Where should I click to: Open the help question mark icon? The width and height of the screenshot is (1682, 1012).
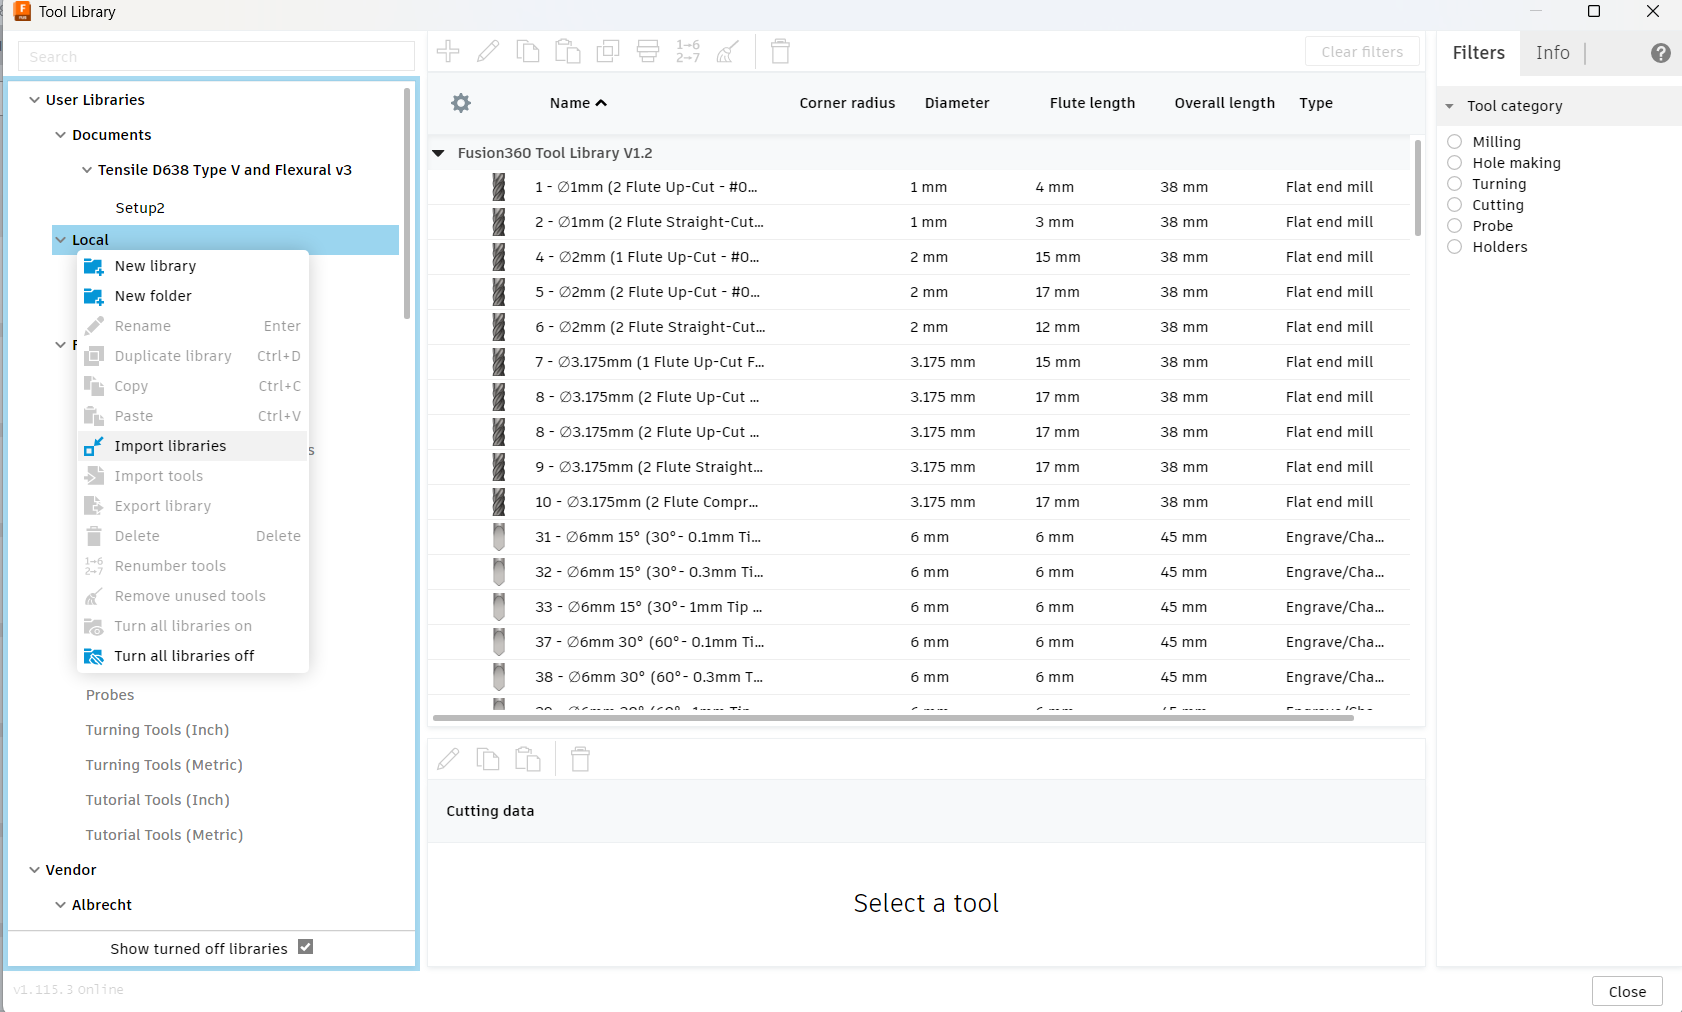(1661, 53)
